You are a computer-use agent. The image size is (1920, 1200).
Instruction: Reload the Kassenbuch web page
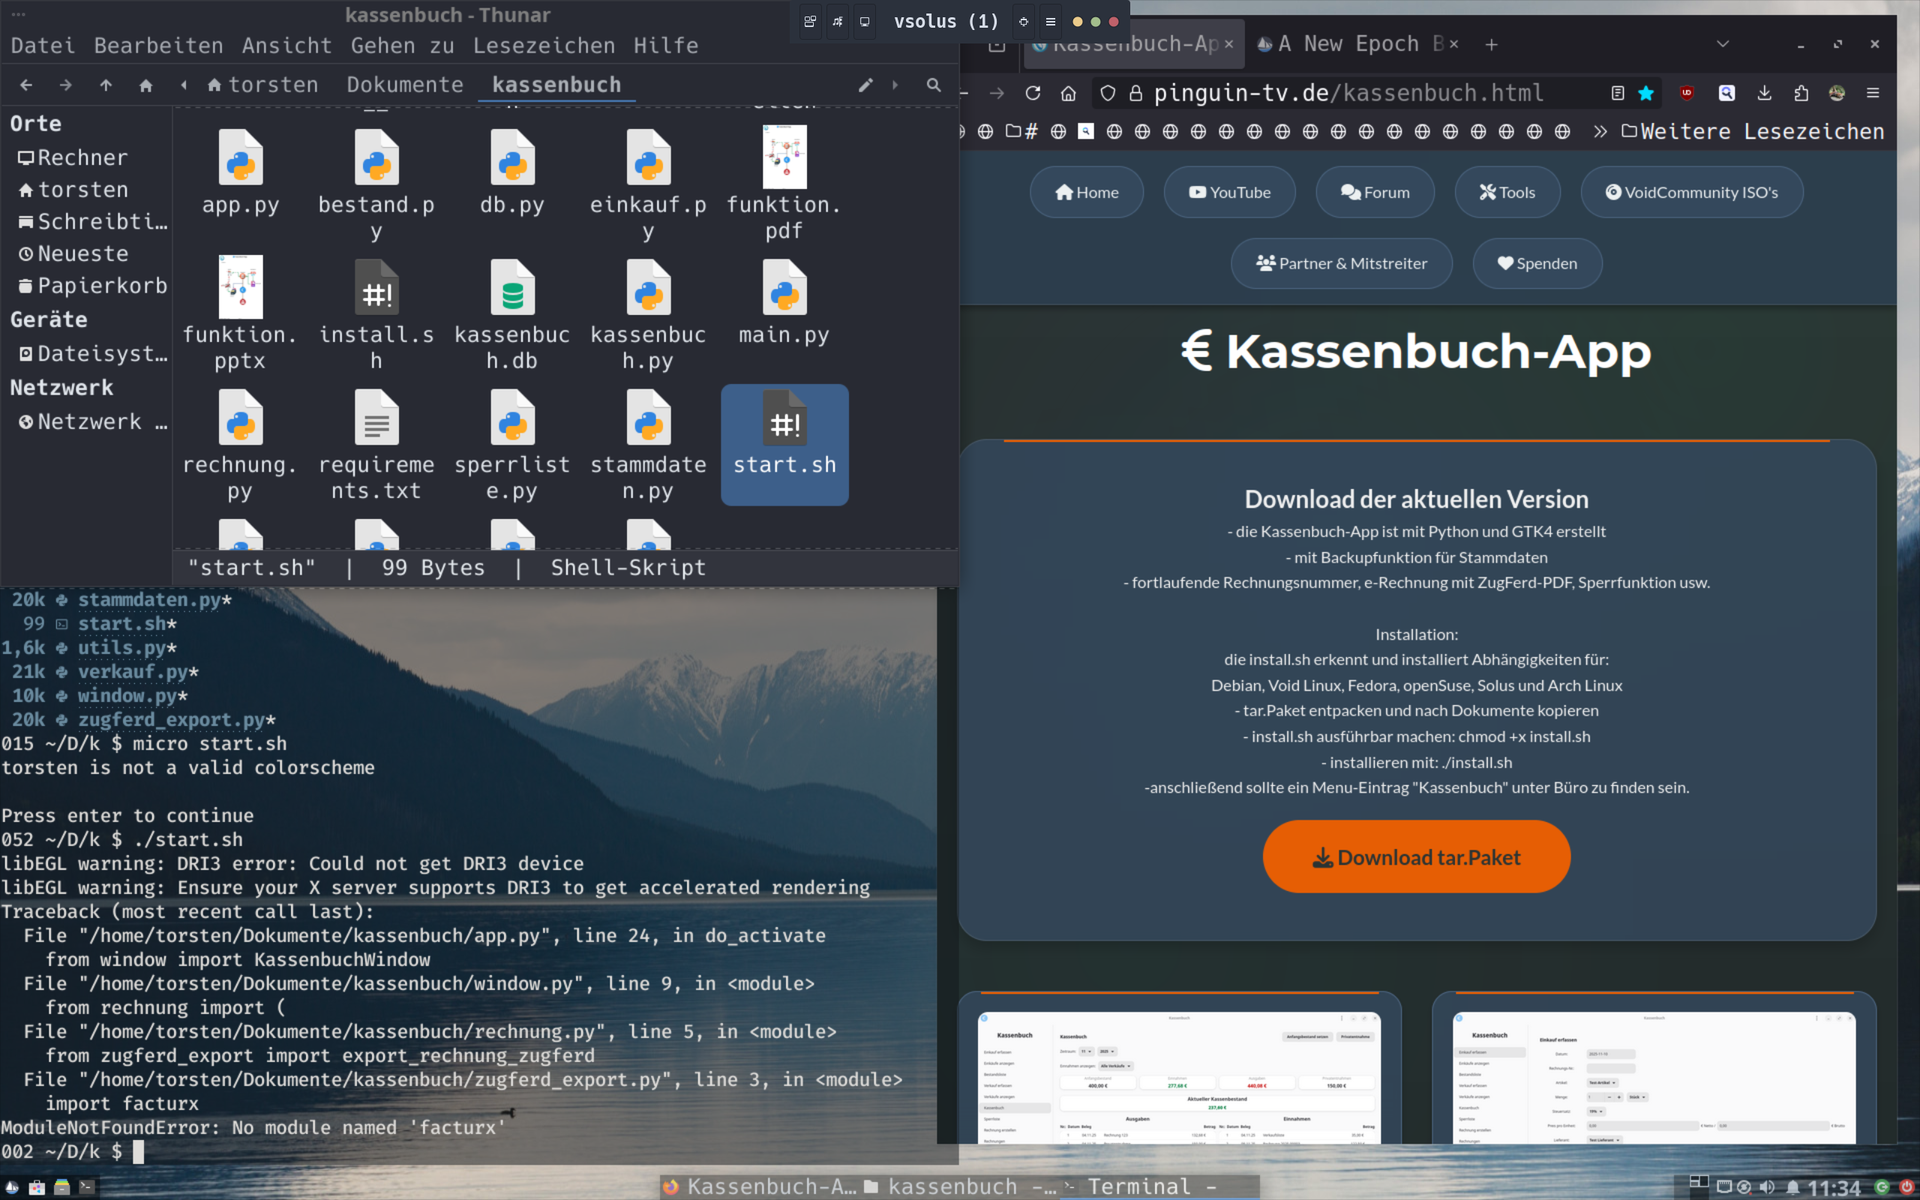click(x=1033, y=93)
